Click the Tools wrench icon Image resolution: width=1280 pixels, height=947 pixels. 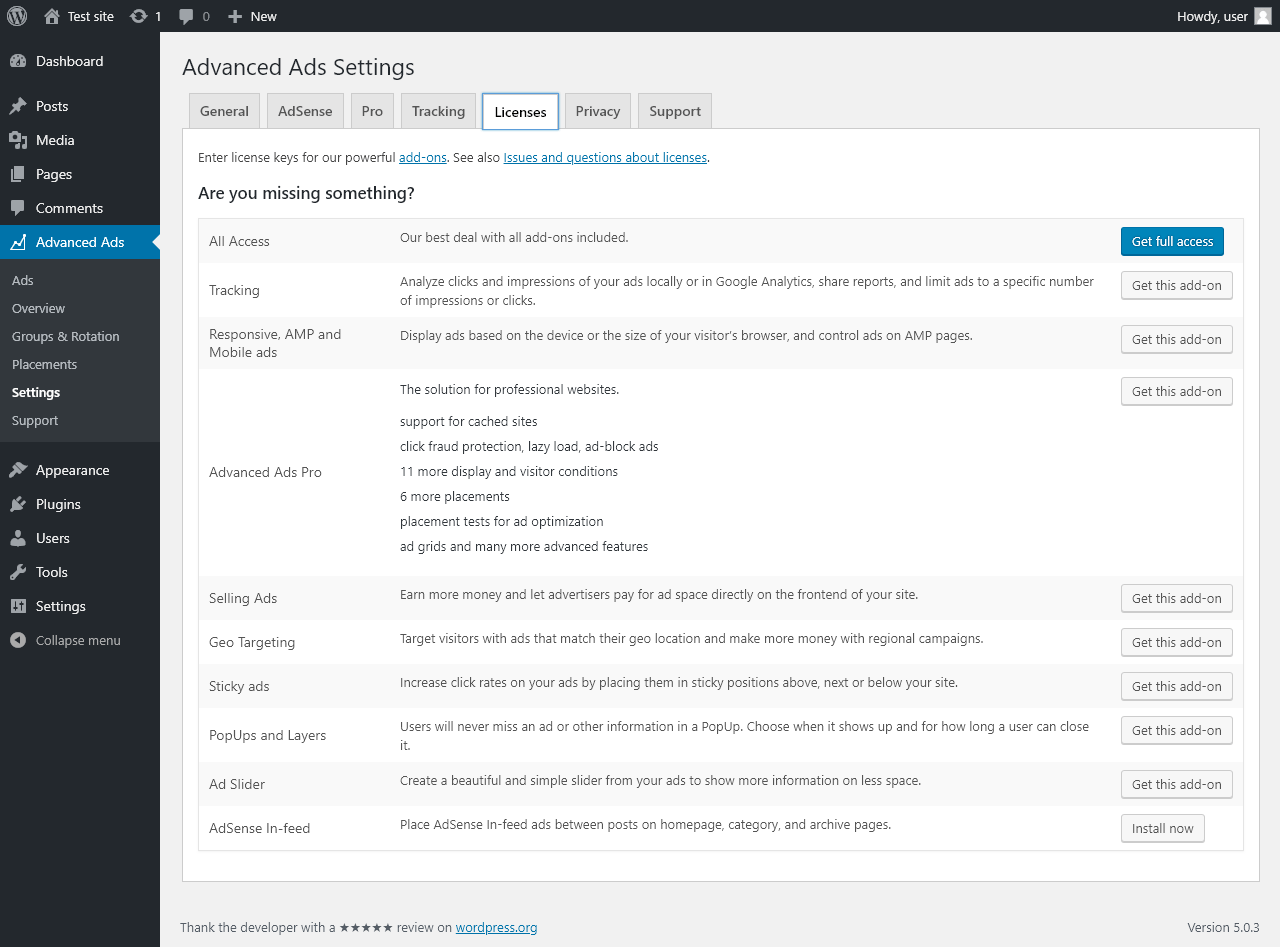point(18,572)
